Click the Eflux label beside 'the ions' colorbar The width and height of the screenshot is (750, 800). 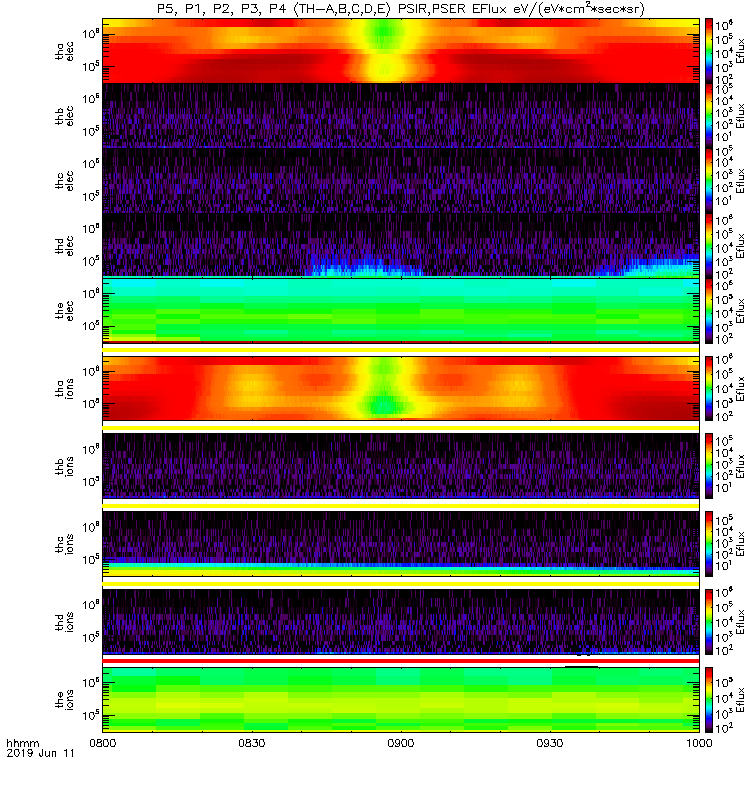740,700
